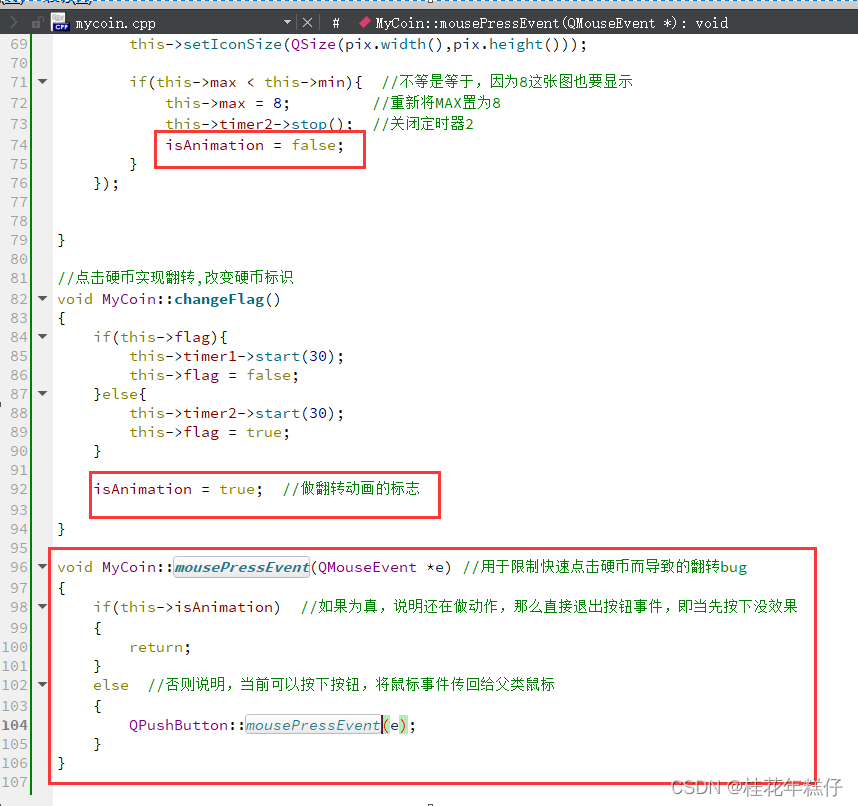Click 'this->timer2->start(30);' line
858x806 pixels.
(x=236, y=413)
